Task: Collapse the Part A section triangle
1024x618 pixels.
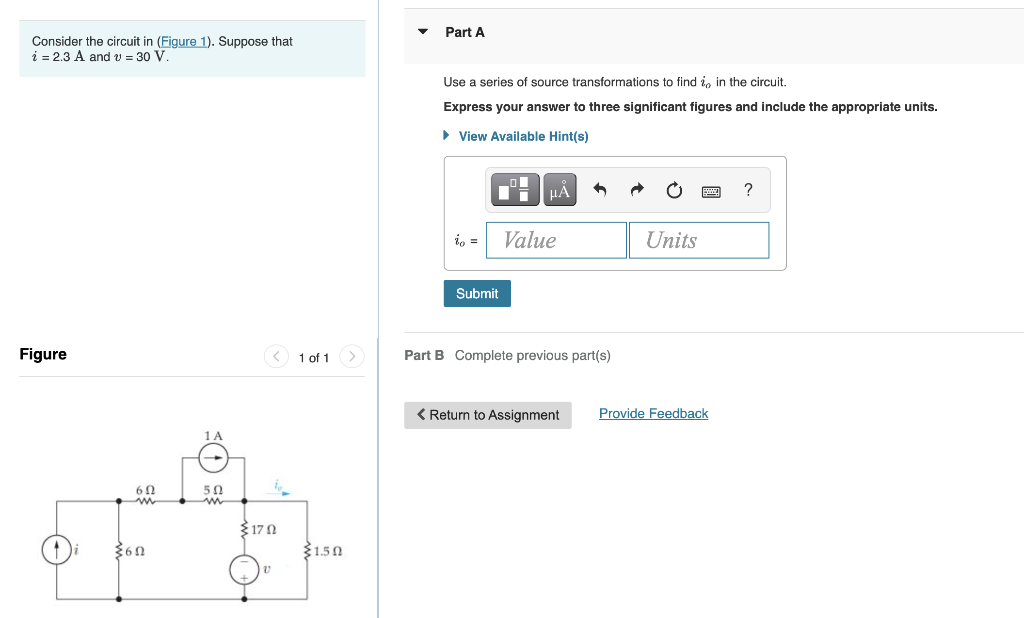Action: [x=423, y=31]
